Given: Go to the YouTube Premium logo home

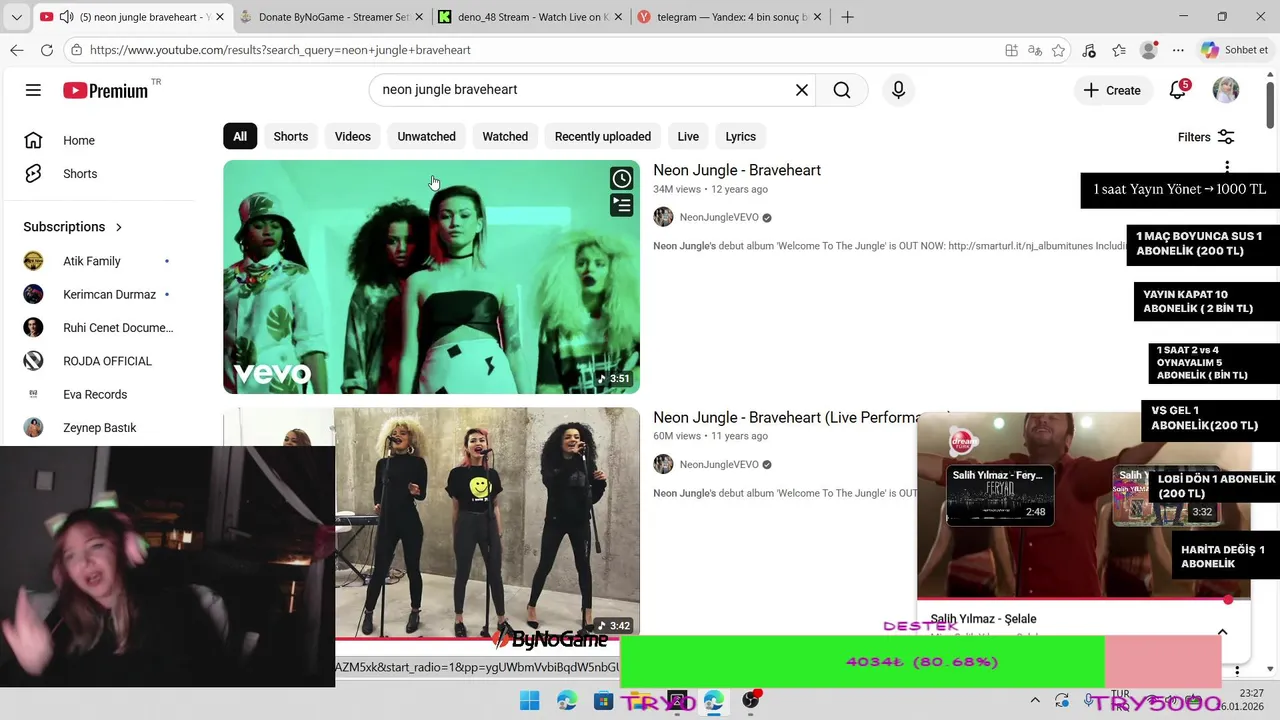Looking at the screenshot, I should point(106,90).
